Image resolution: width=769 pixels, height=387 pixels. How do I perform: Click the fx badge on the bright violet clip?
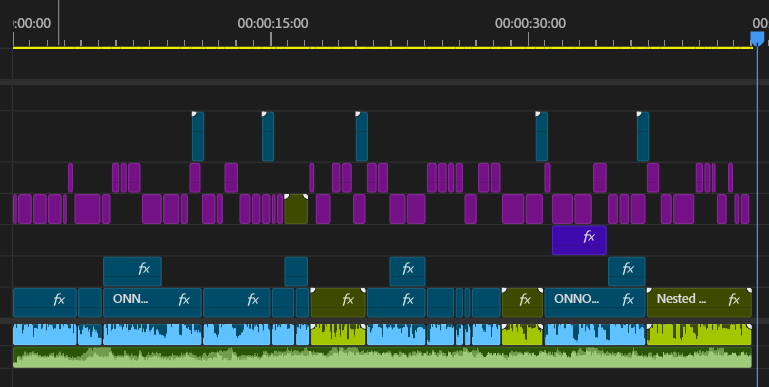[x=589, y=237]
